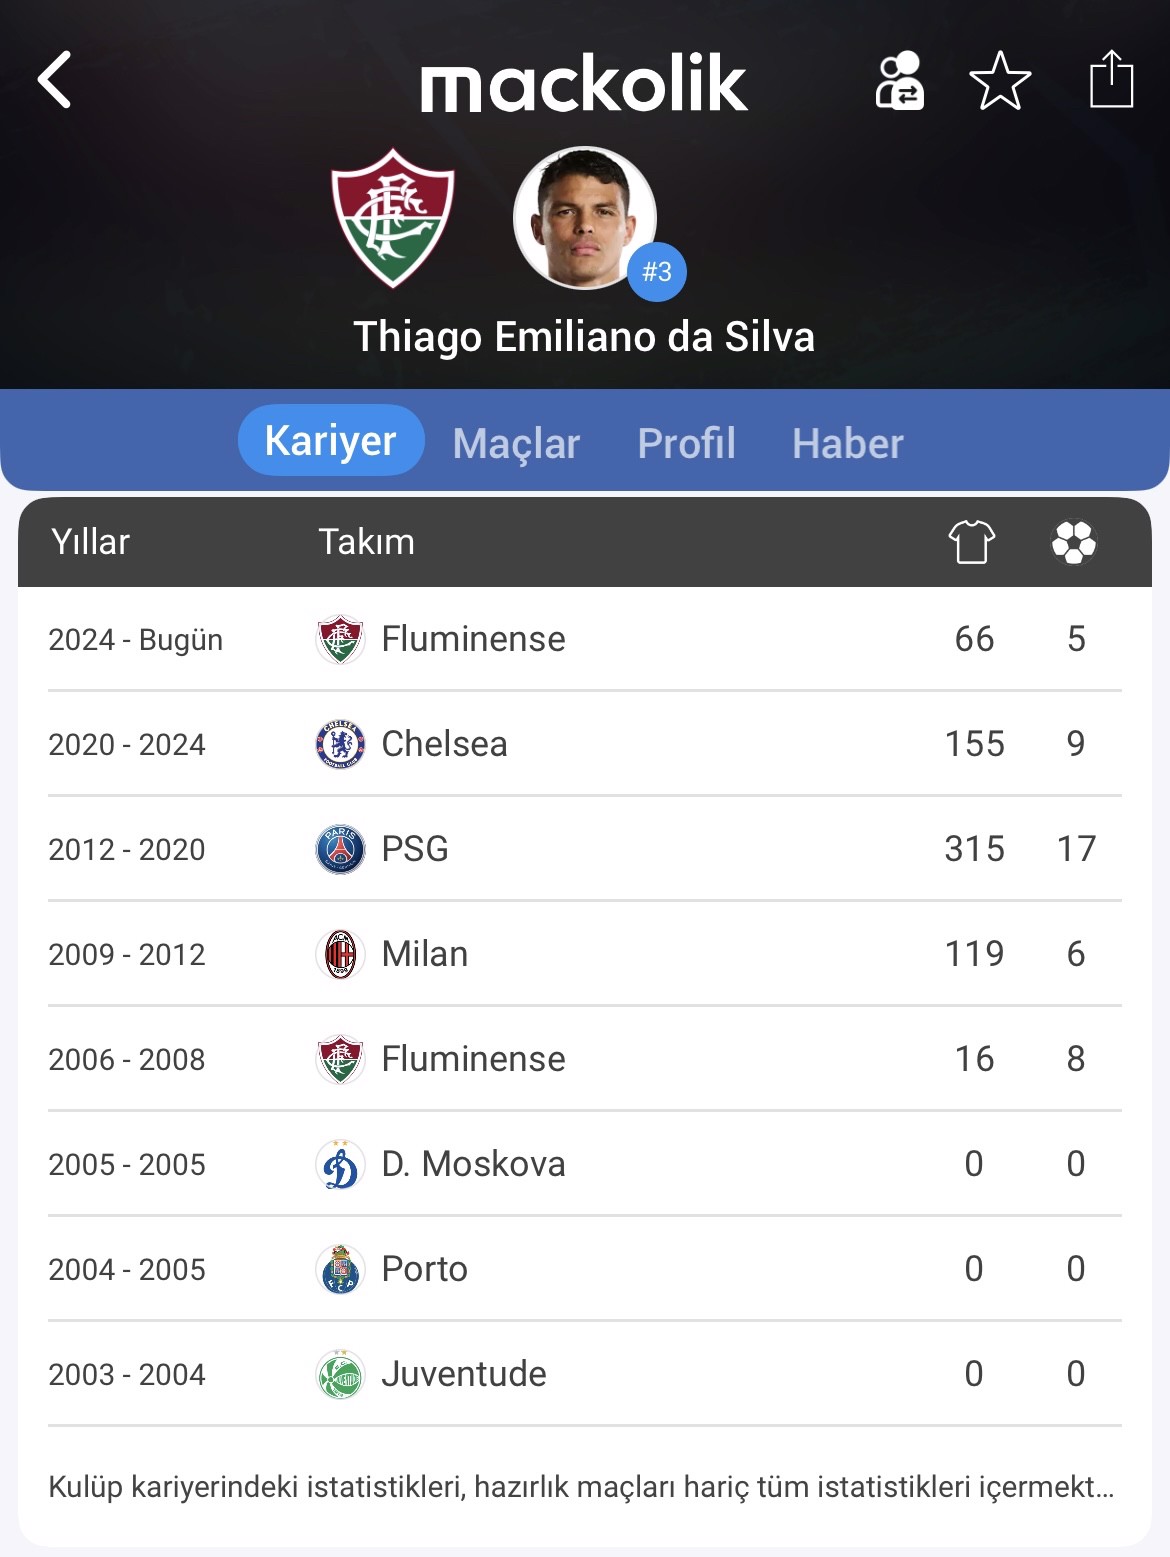Image resolution: width=1170 pixels, height=1557 pixels.
Task: Tap the shirt appearances column icon
Action: coord(971,542)
